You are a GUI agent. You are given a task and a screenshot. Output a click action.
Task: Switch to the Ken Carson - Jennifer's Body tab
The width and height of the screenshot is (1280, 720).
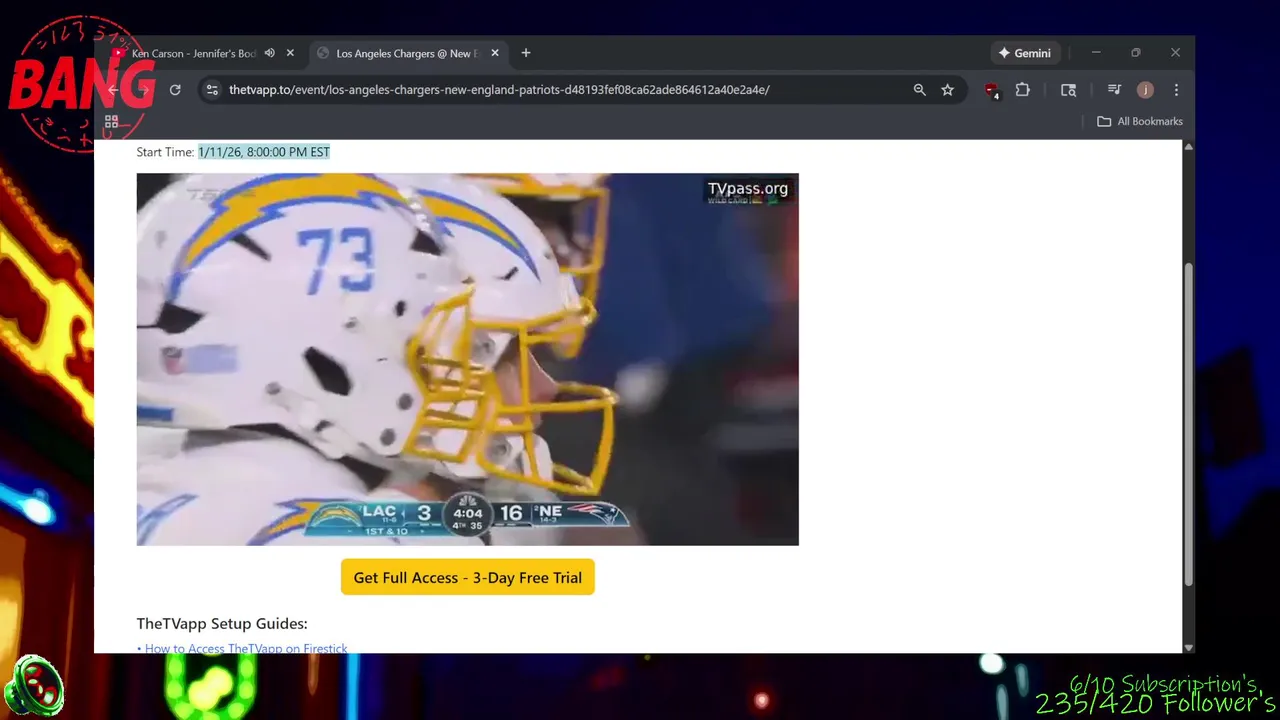point(193,53)
